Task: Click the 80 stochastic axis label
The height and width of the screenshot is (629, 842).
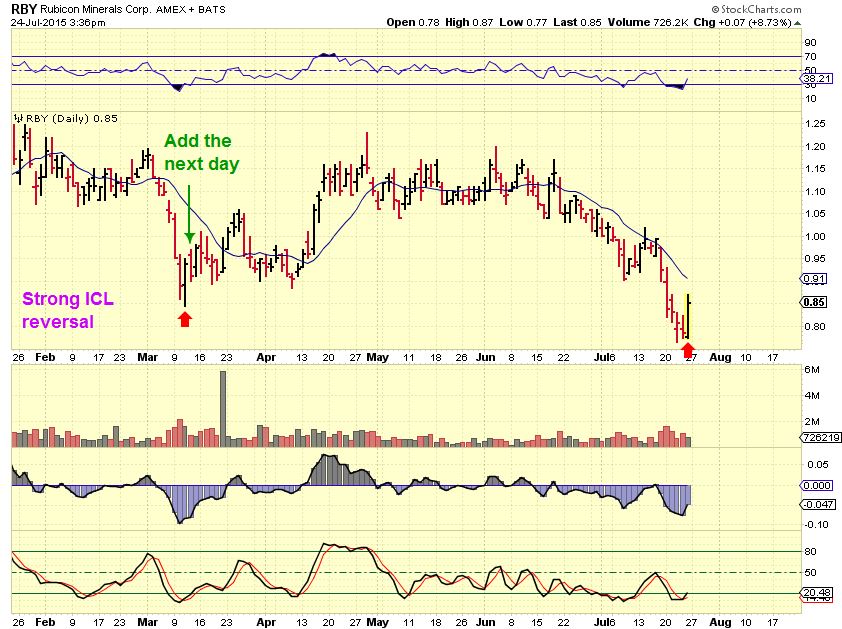Action: pos(810,552)
